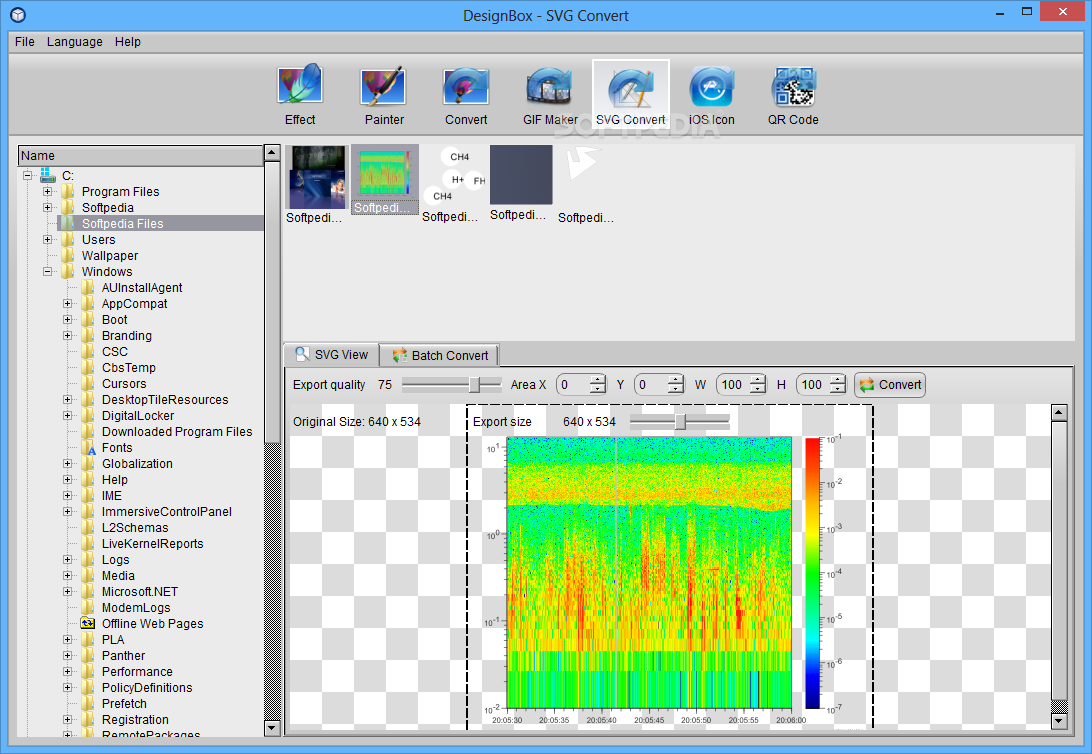The width and height of the screenshot is (1092, 754).
Task: Click folder tree scroll down arrow
Action: pyautogui.click(x=272, y=728)
